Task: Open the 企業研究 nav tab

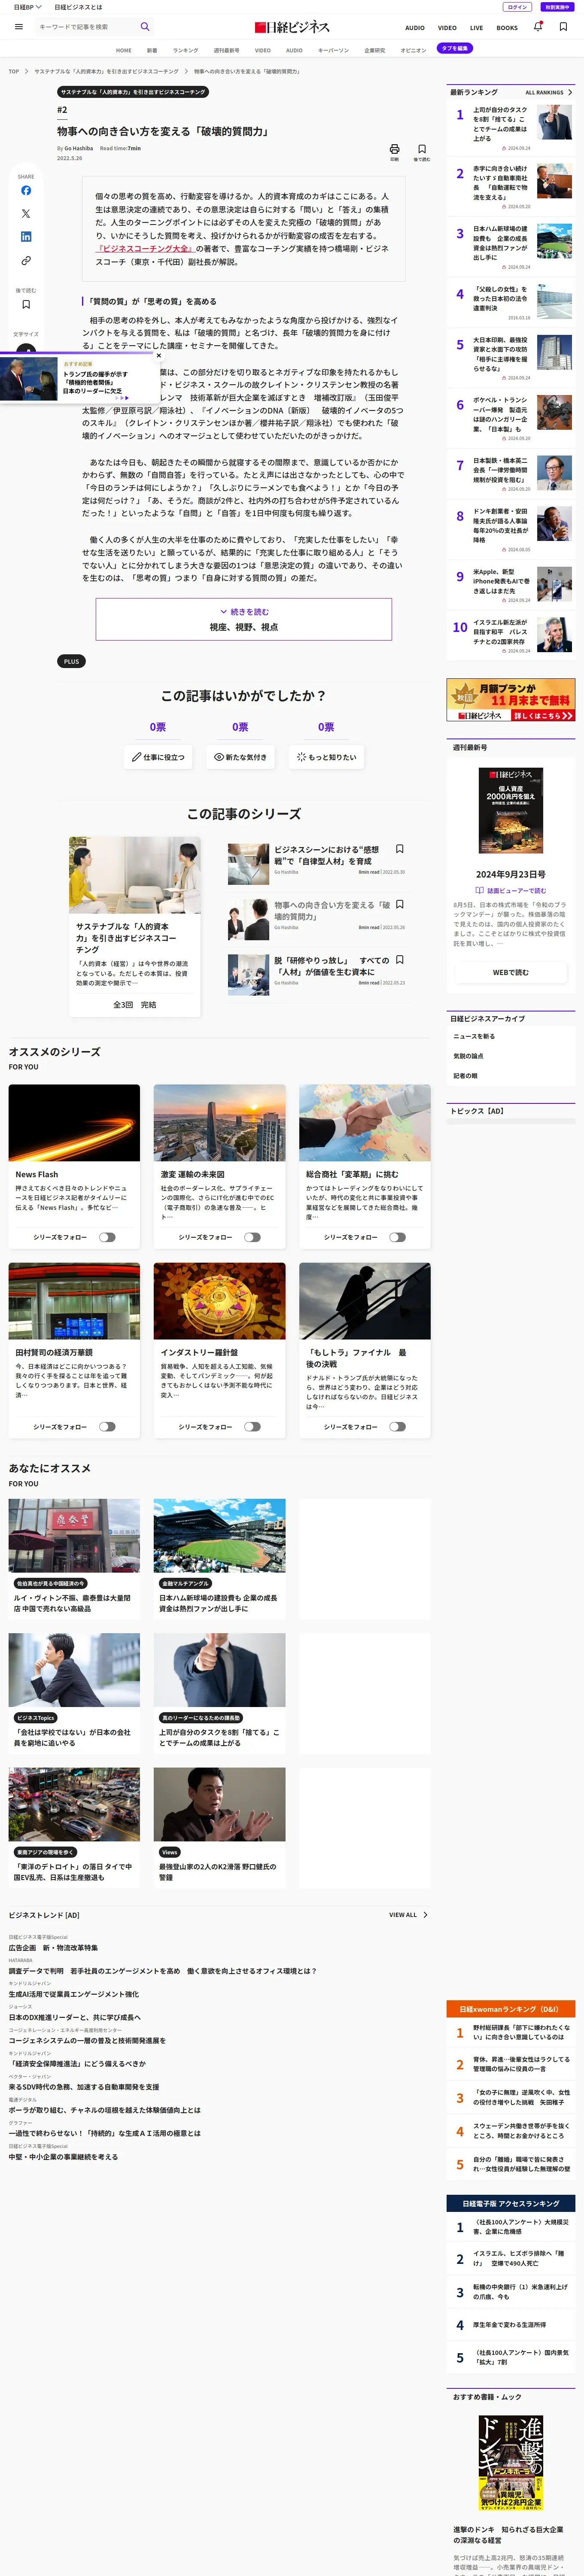Action: (374, 50)
